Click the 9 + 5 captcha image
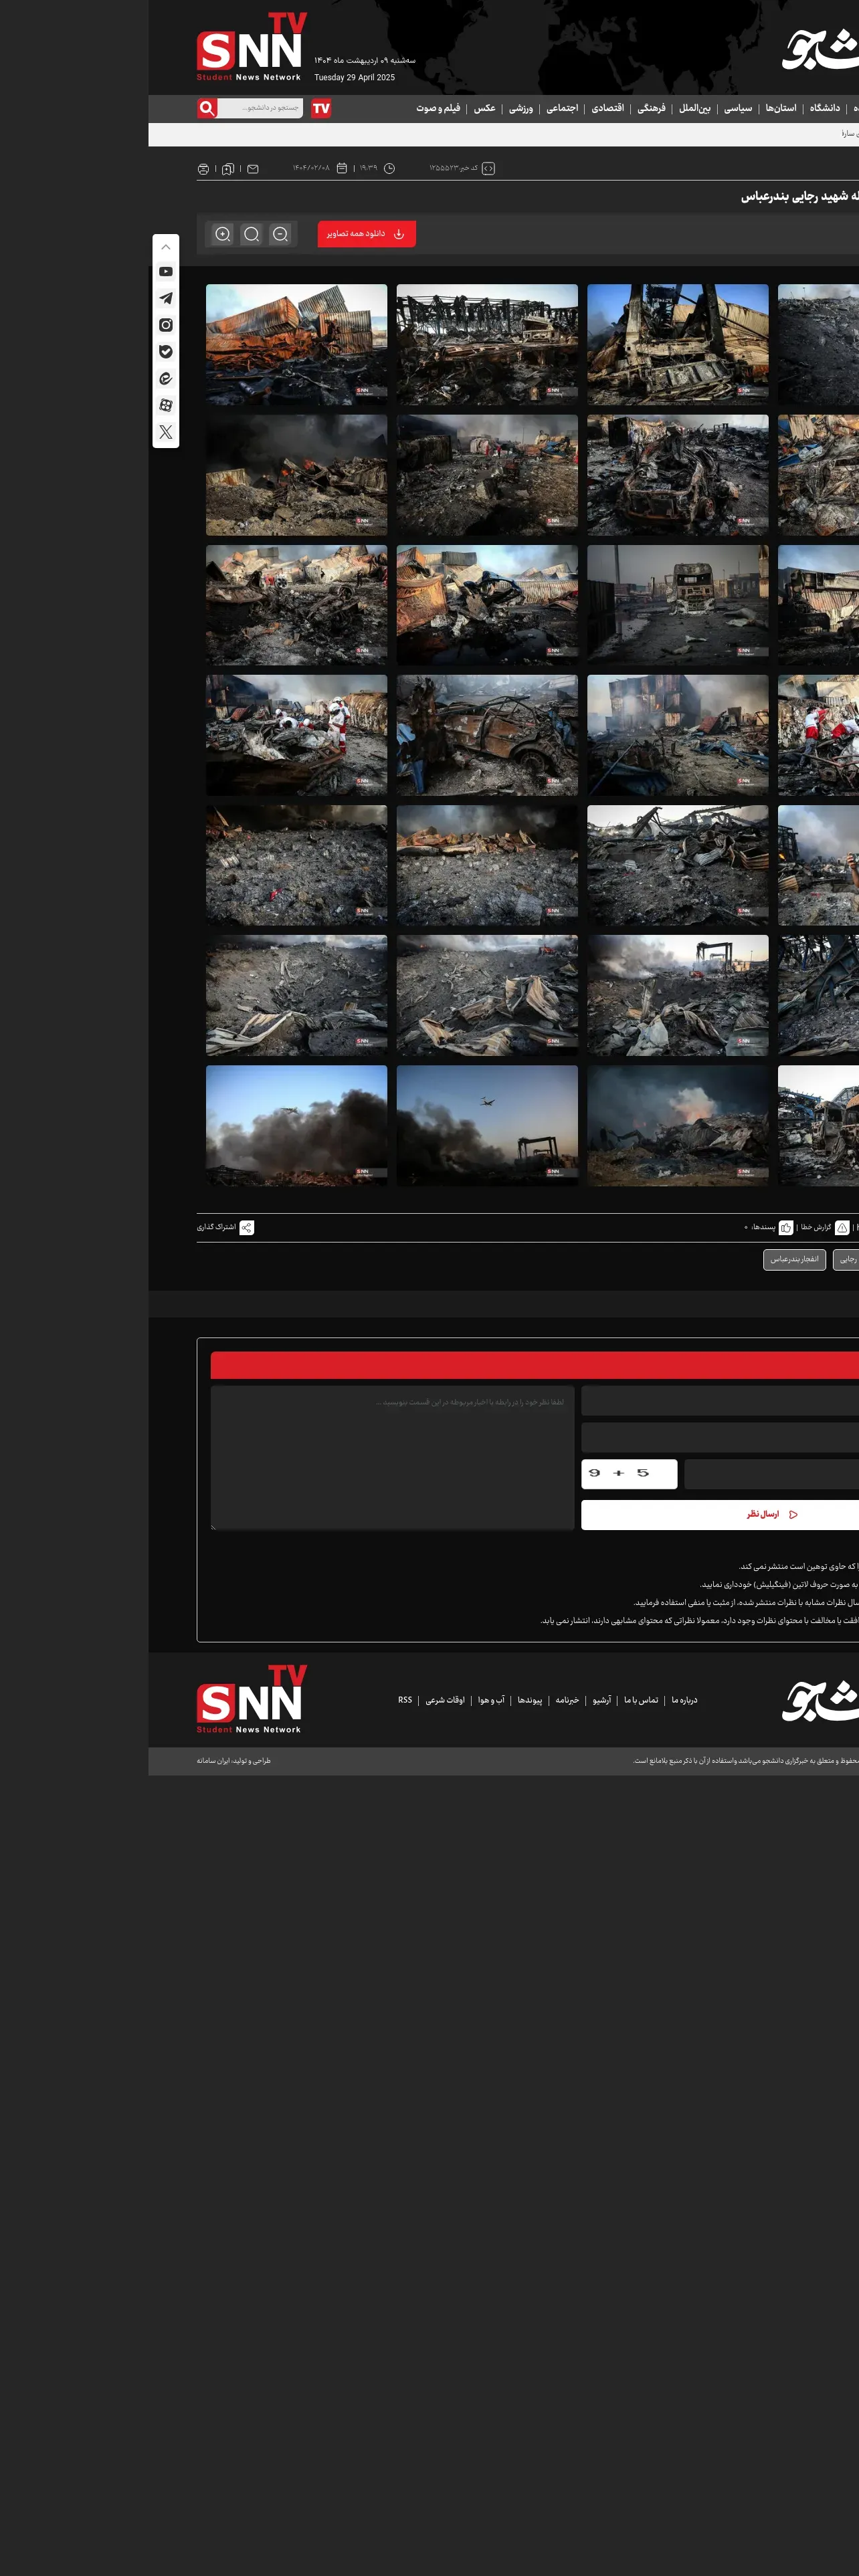 coord(629,1474)
